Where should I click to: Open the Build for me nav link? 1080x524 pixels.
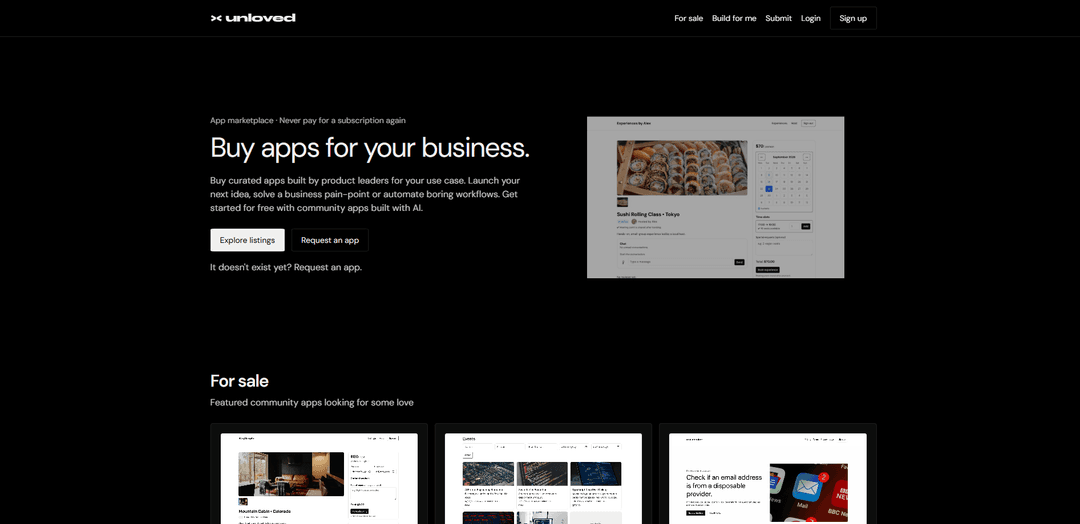[734, 18]
